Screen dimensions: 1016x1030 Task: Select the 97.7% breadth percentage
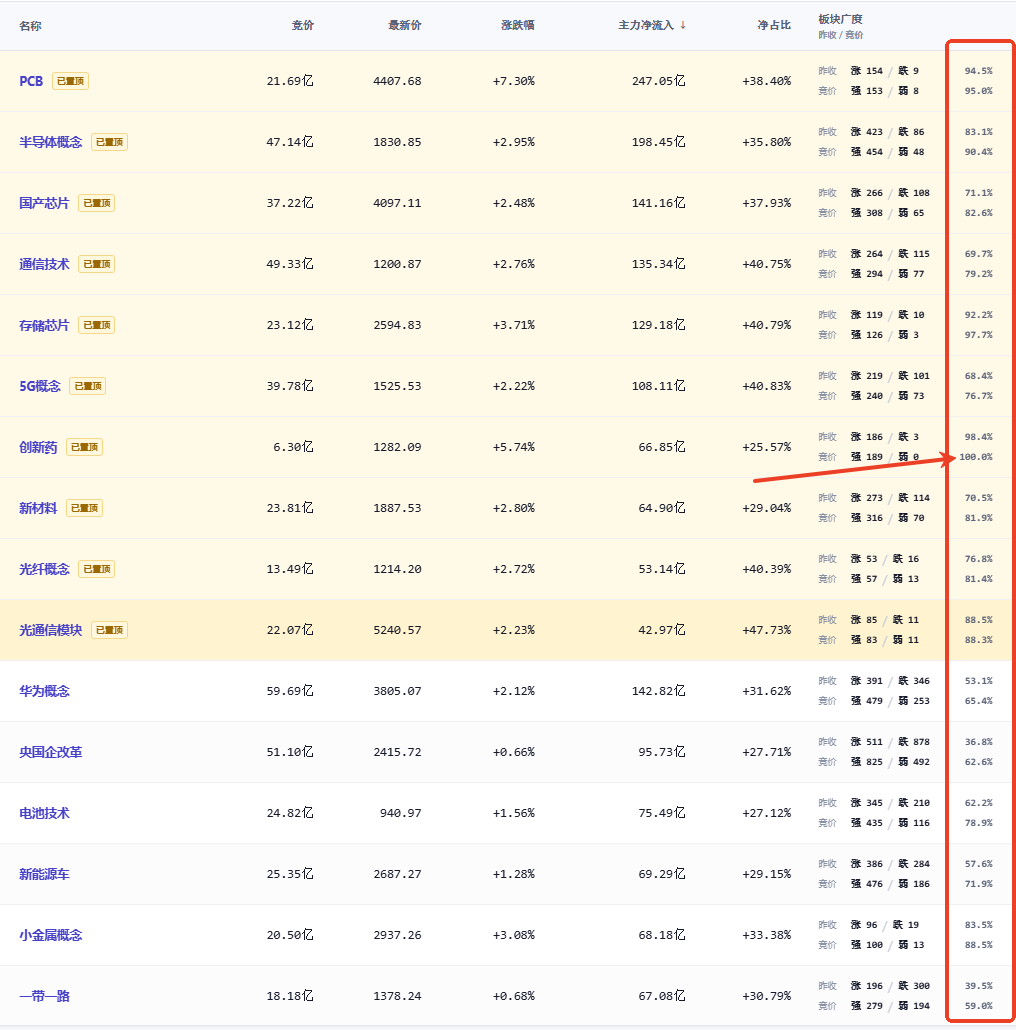click(979, 335)
